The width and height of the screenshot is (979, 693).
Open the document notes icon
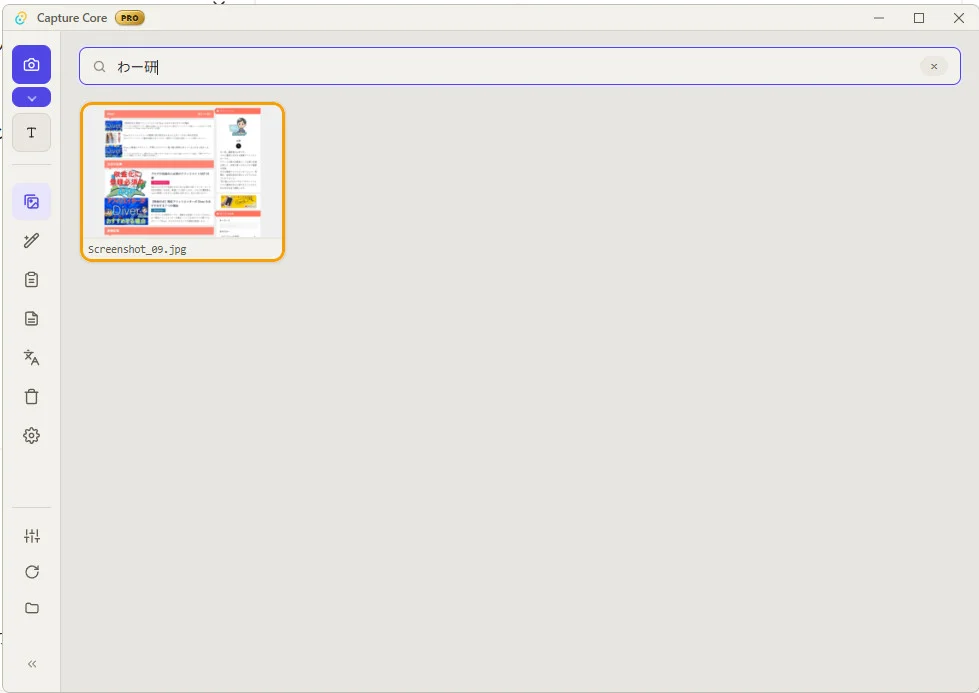click(x=31, y=318)
